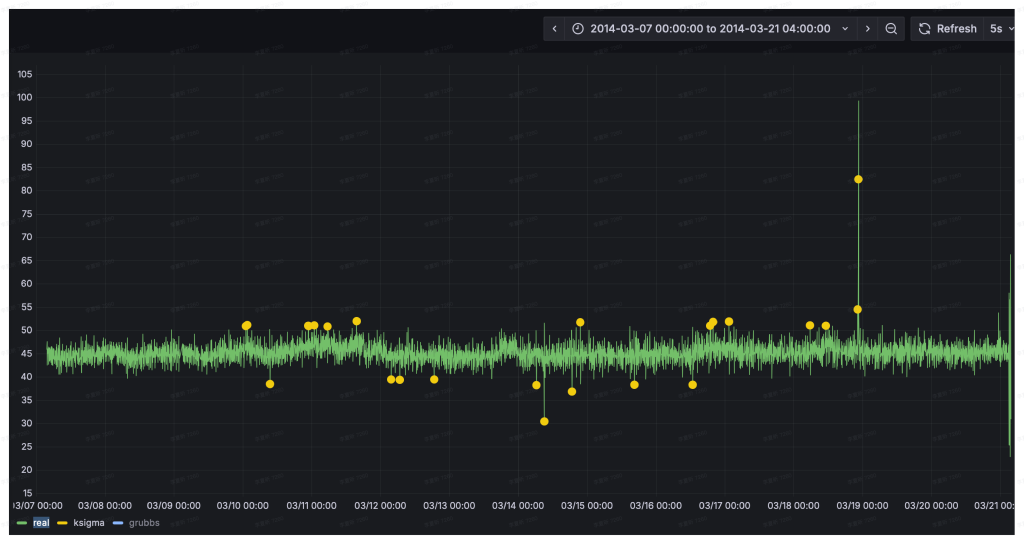Viewport: 1024px width, 544px height.
Task: Open time range picker showing 2014-03-07 to 2014-03-21
Action: pos(710,29)
